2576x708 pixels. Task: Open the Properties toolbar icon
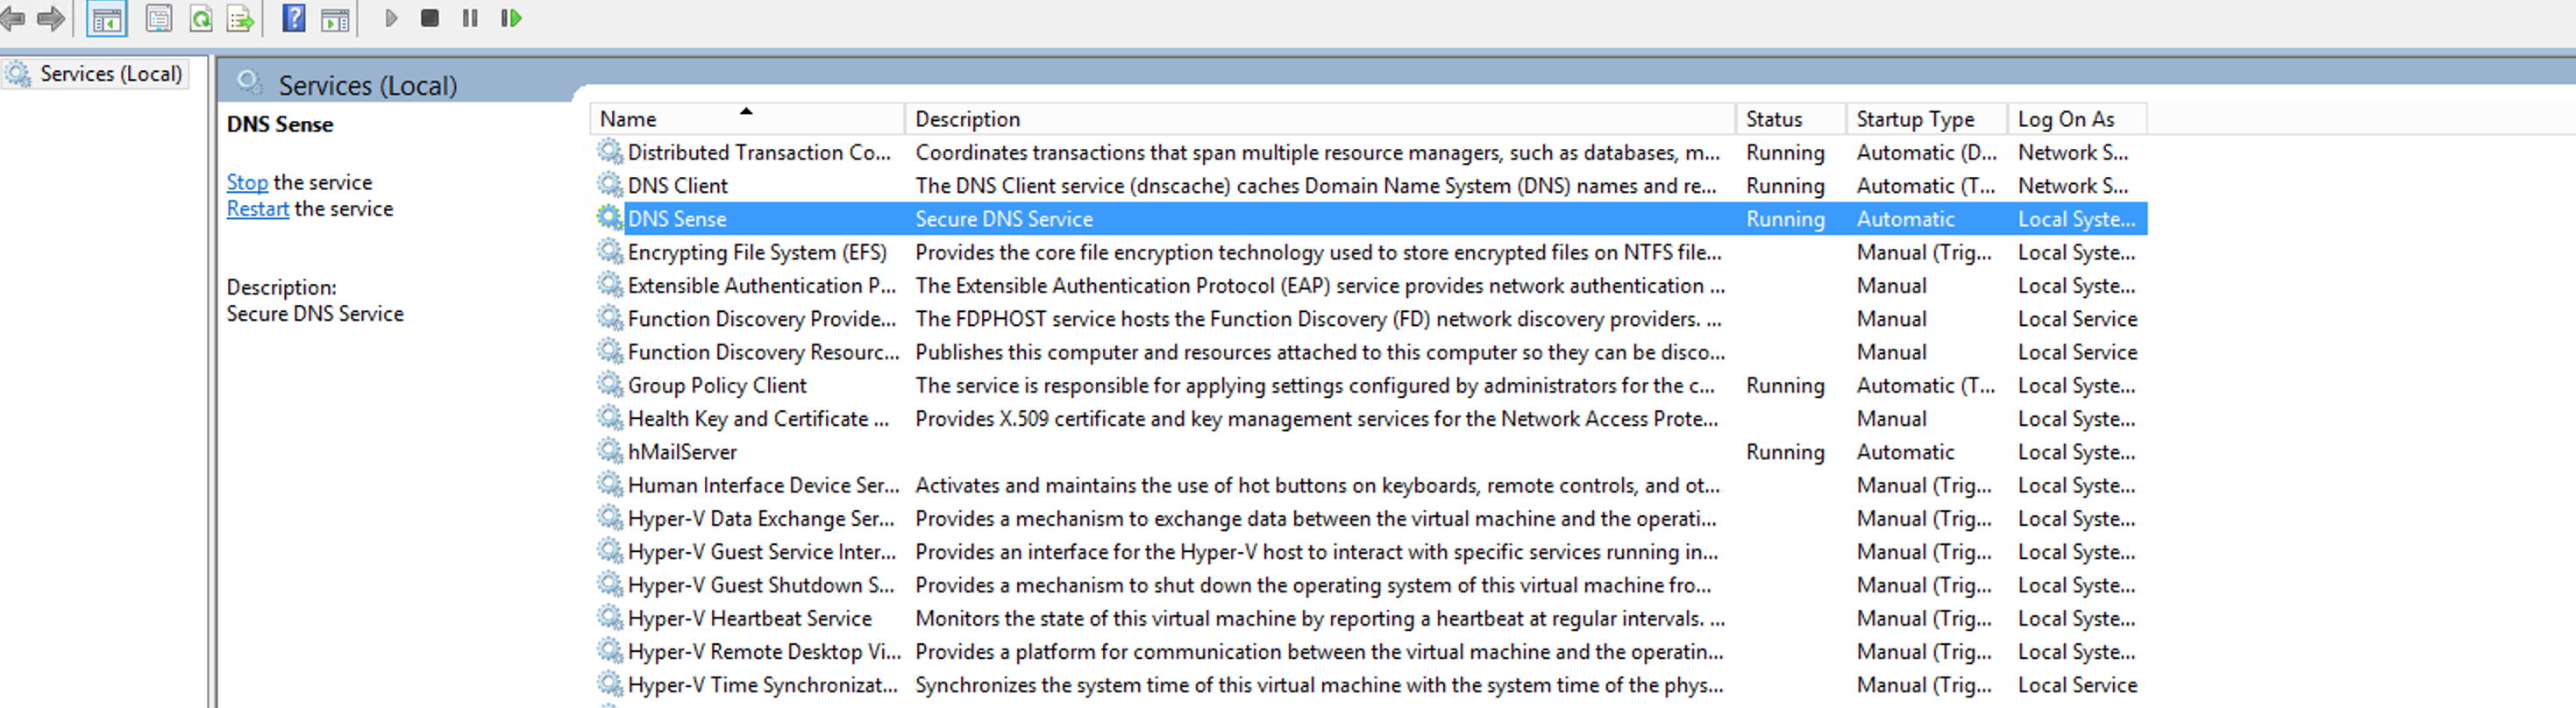tap(158, 18)
